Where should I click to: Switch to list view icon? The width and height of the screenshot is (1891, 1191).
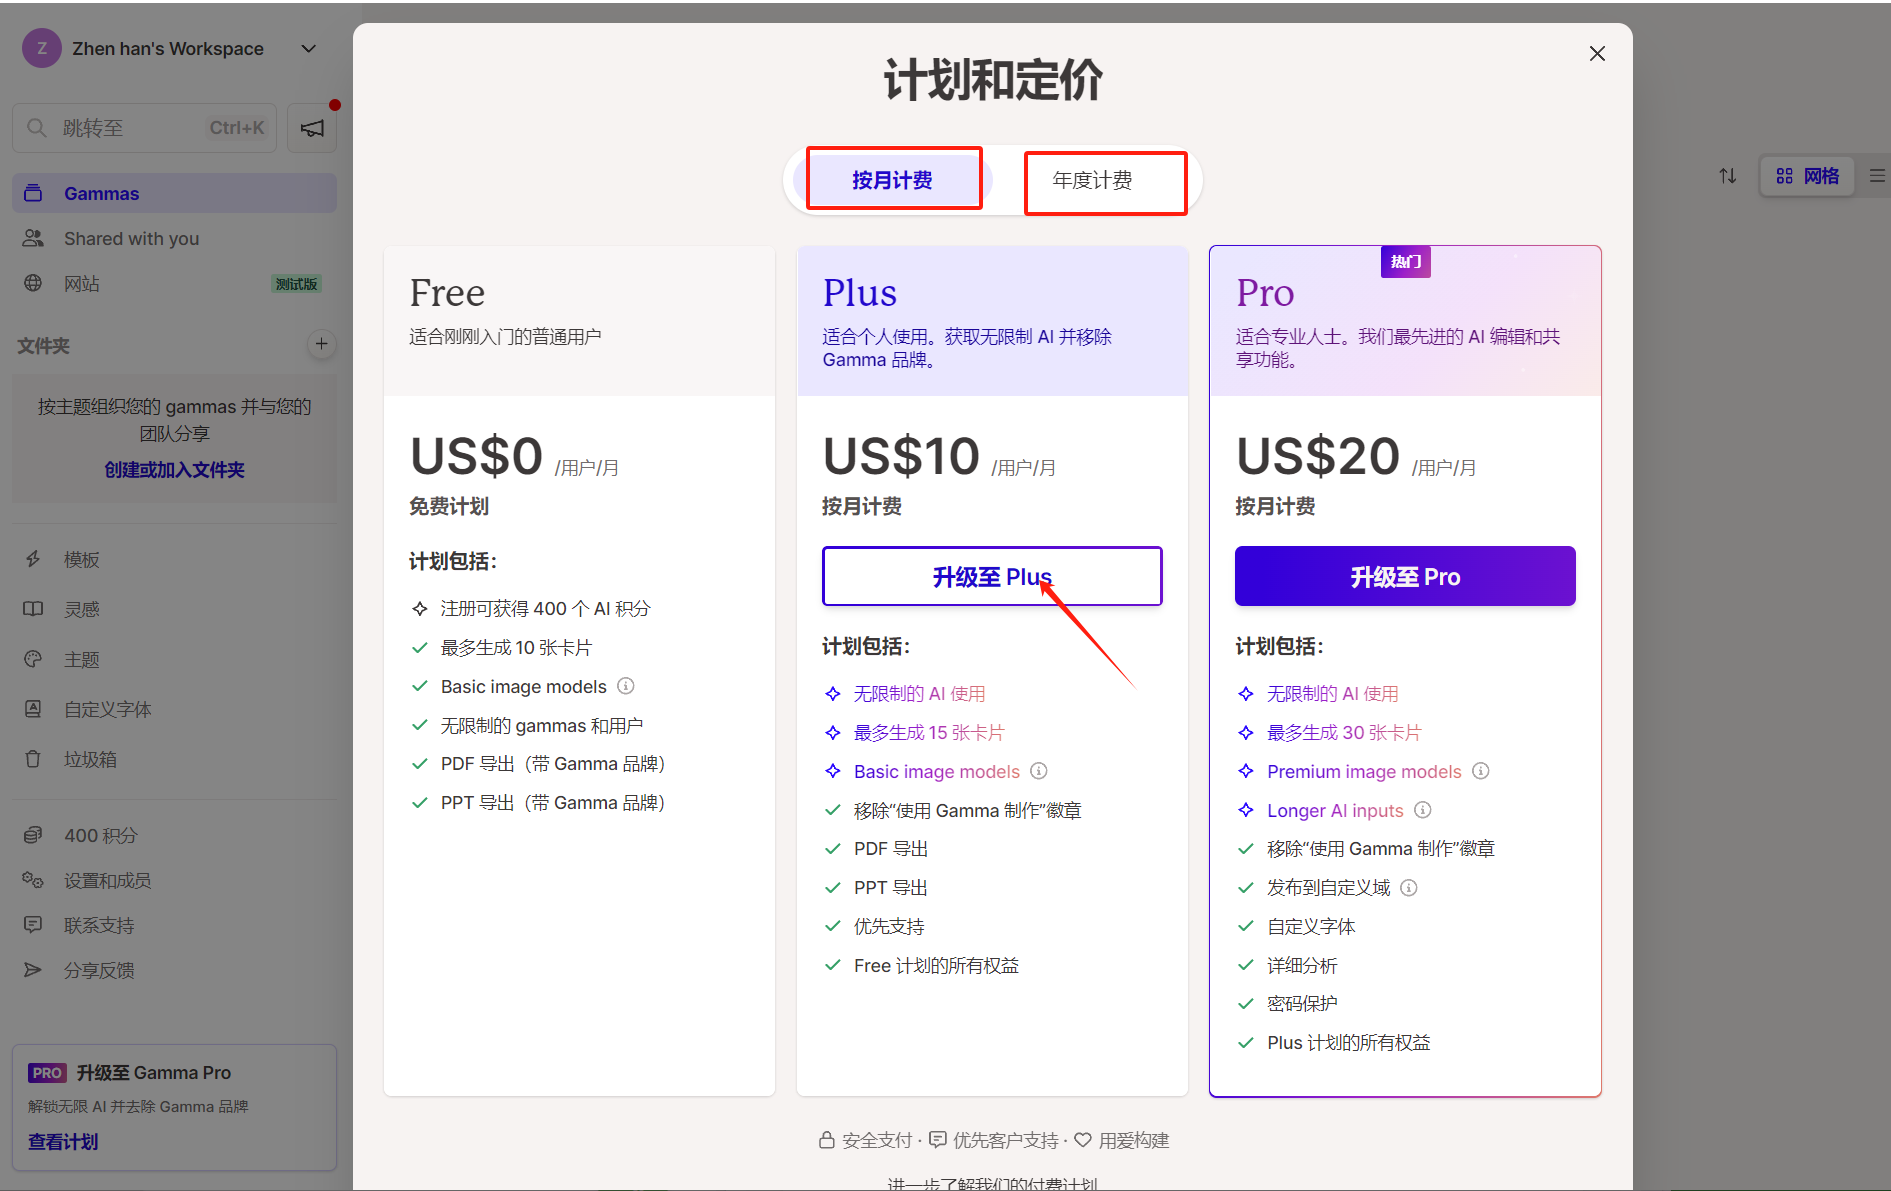tap(1877, 176)
